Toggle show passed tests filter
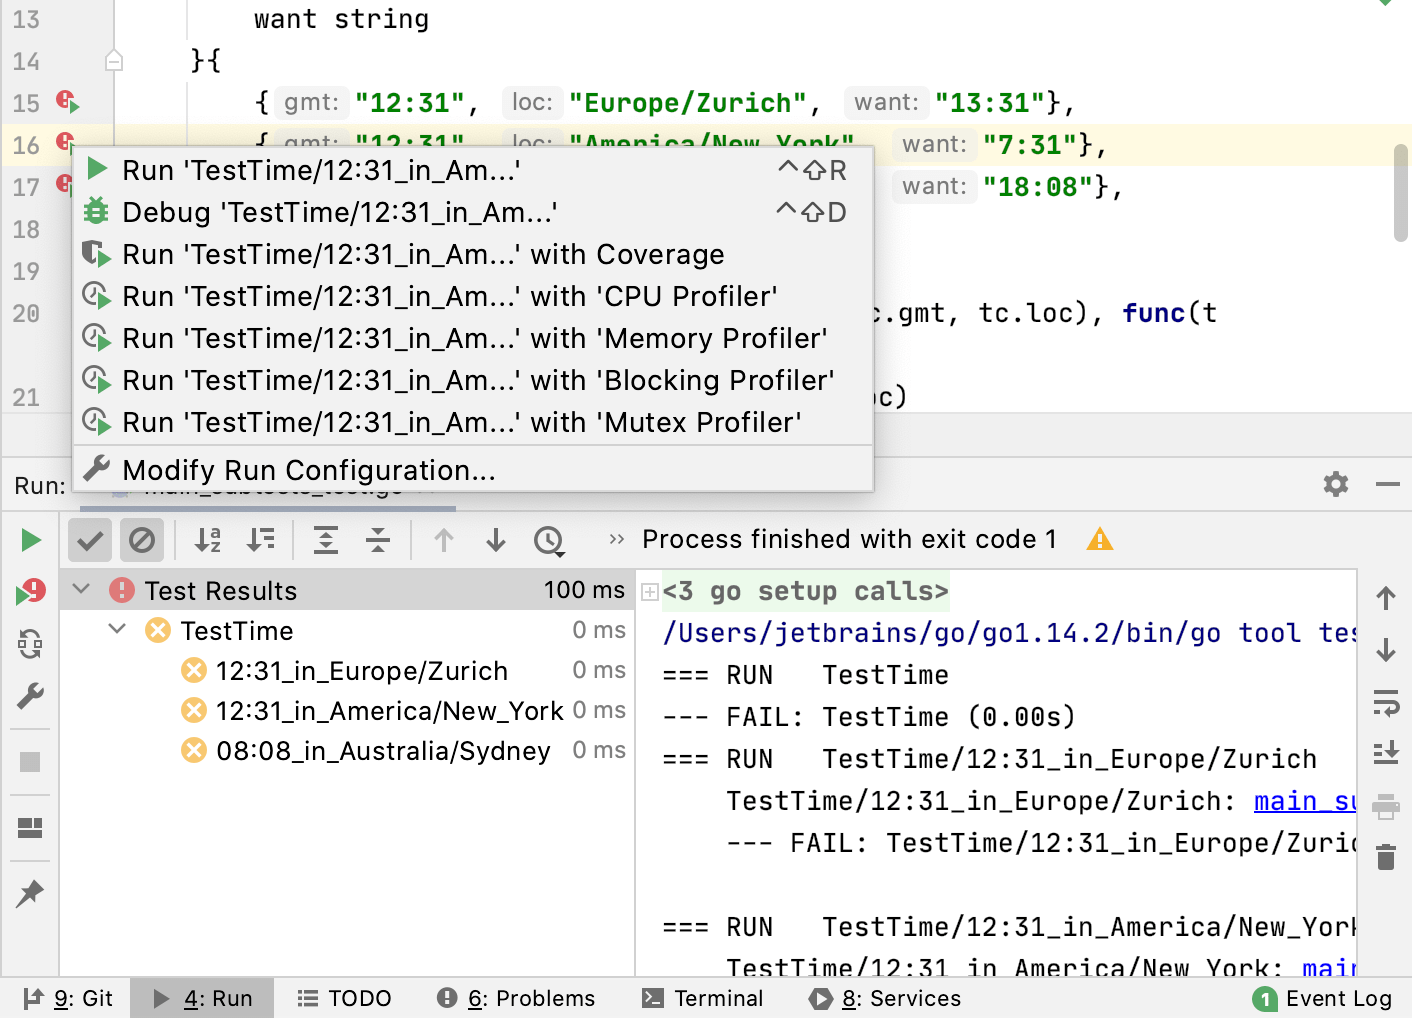Viewport: 1412px width, 1018px height. (89, 540)
